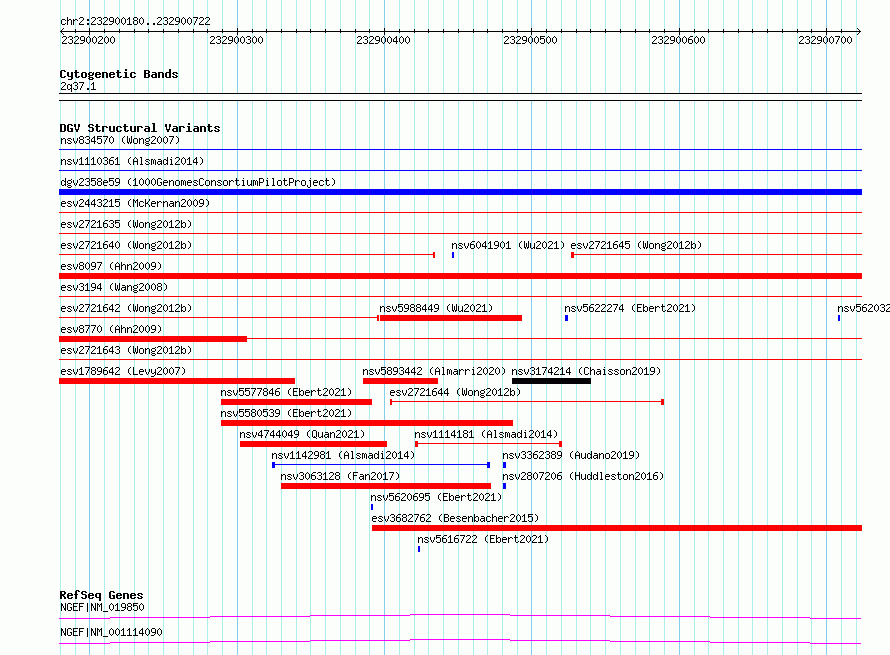Click esv2443215 (McKernan2009) variant label
This screenshot has width=890, height=655.
135,203
